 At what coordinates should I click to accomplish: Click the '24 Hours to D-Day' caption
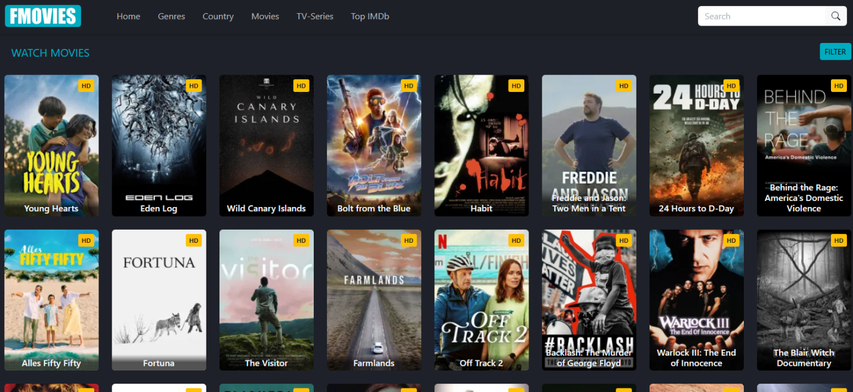(x=696, y=209)
